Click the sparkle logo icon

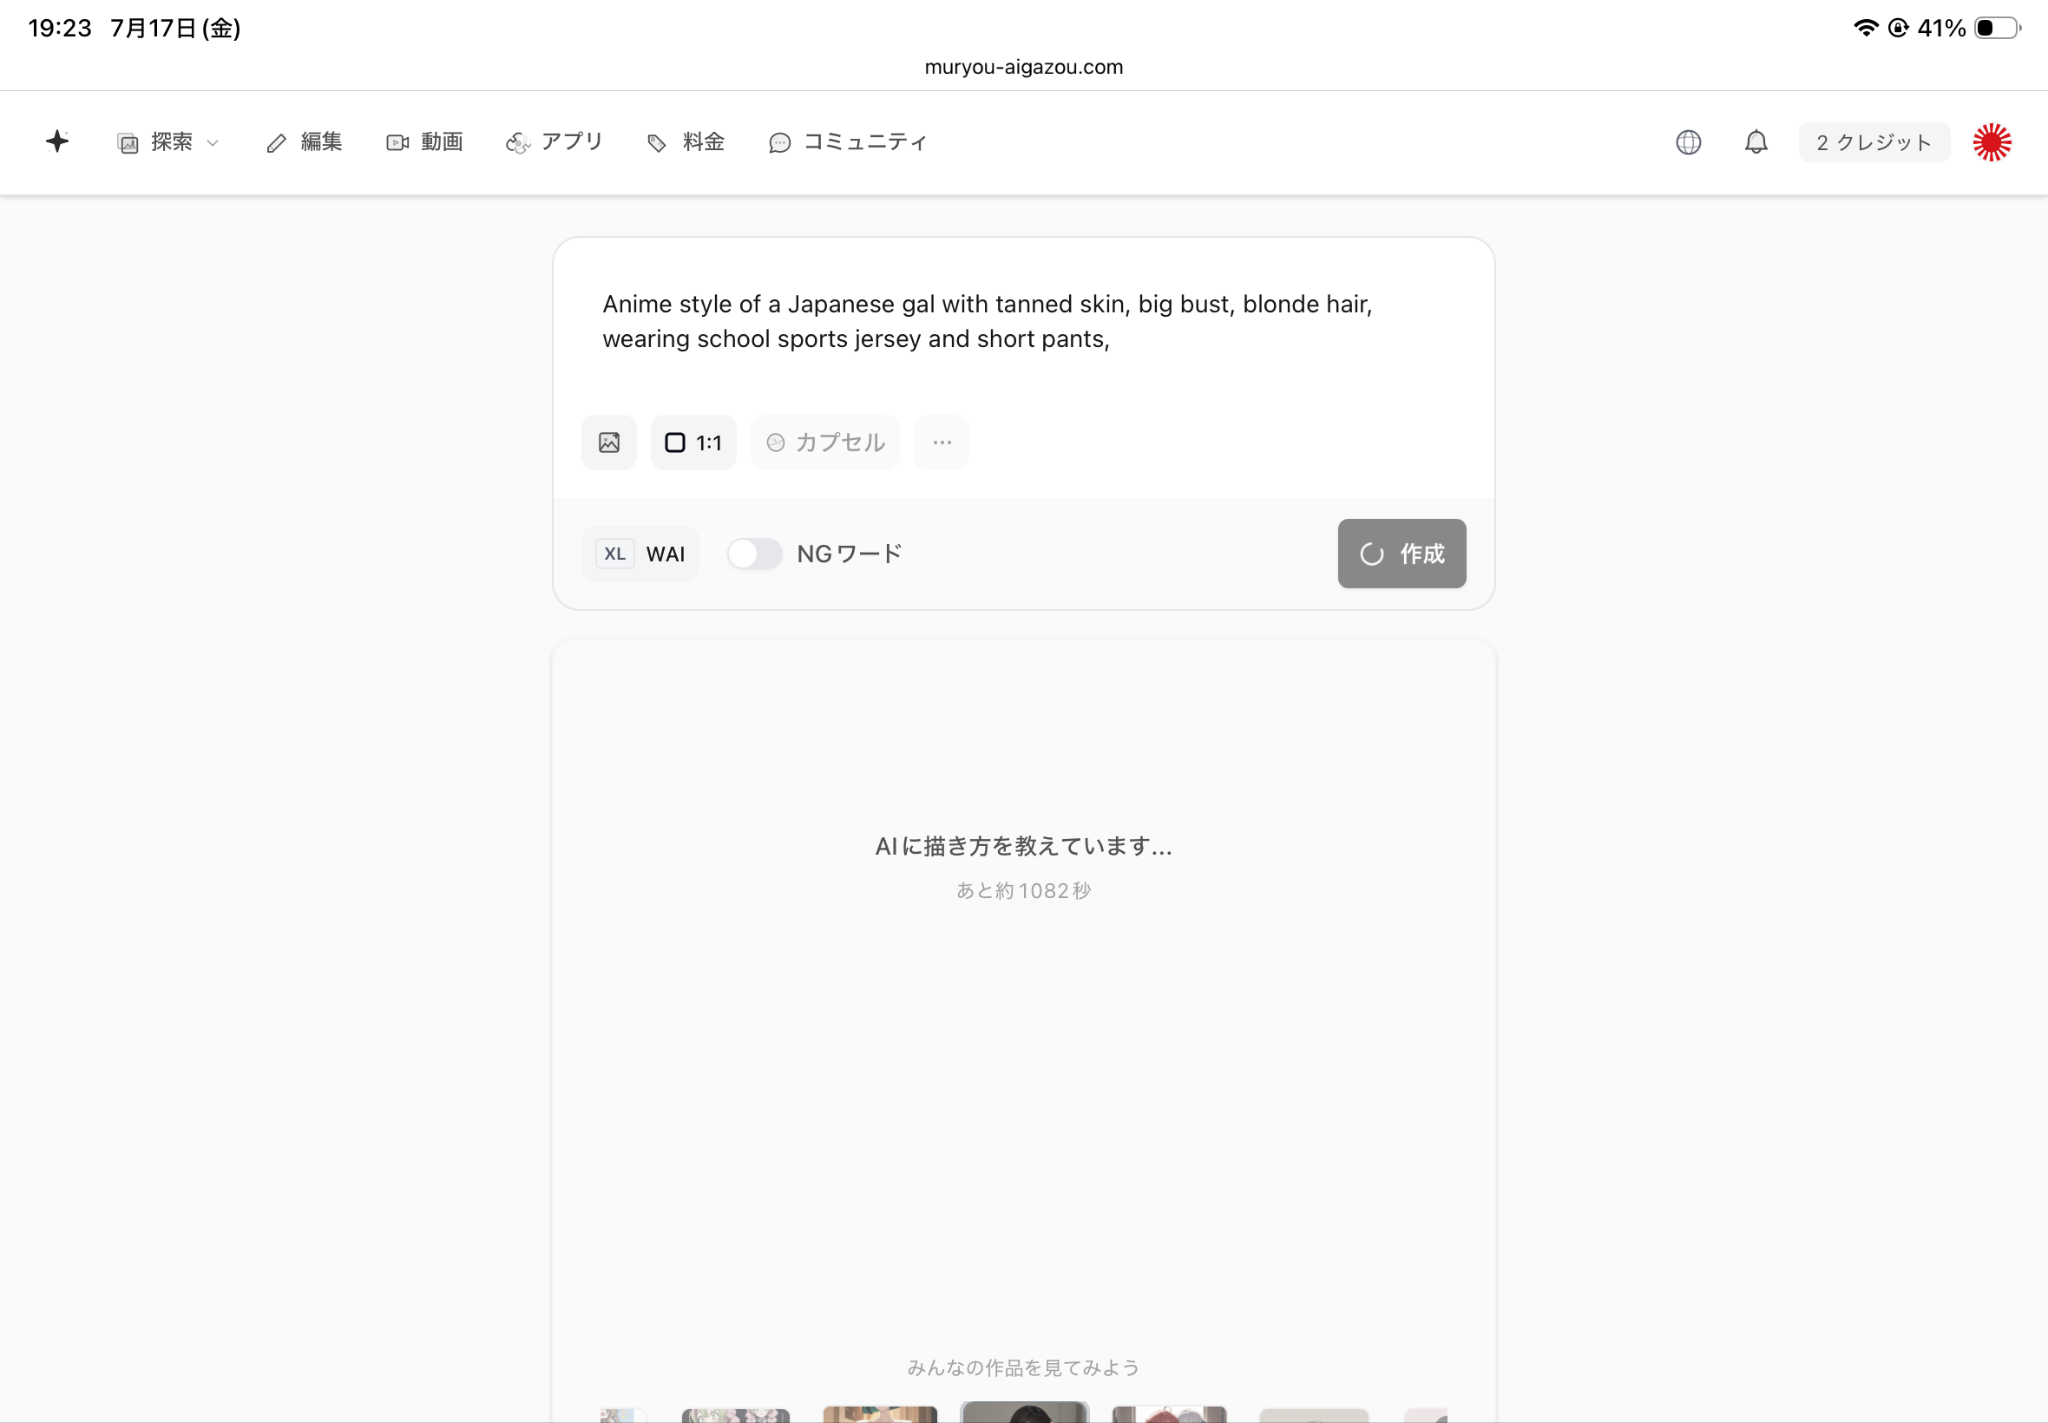point(57,141)
